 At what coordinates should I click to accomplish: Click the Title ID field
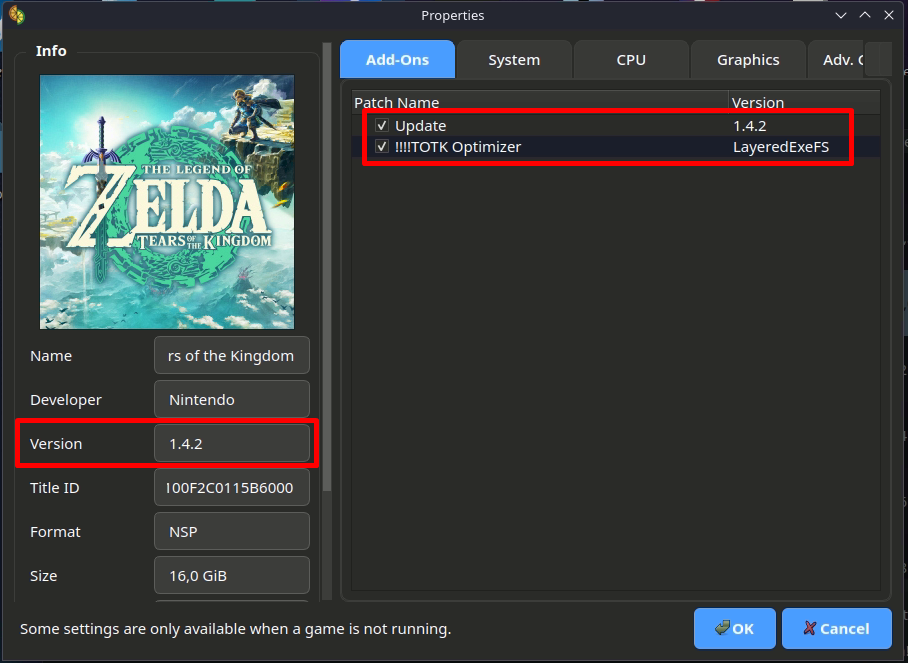(232, 488)
